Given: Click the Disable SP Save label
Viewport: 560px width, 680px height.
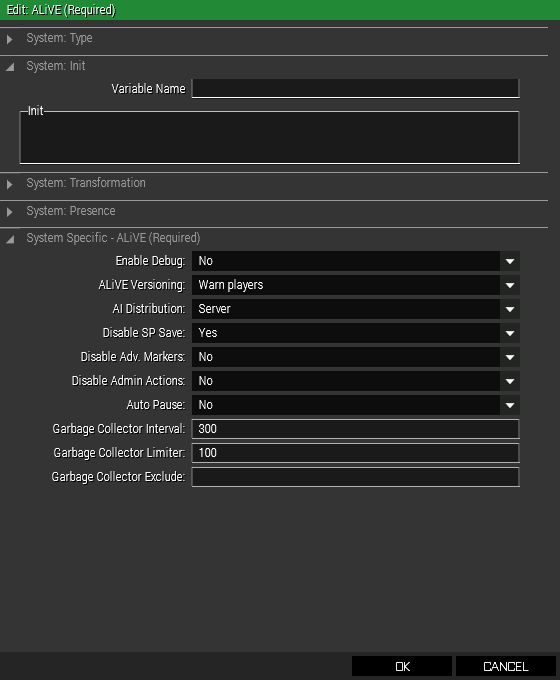Looking at the screenshot, I should pos(144,333).
